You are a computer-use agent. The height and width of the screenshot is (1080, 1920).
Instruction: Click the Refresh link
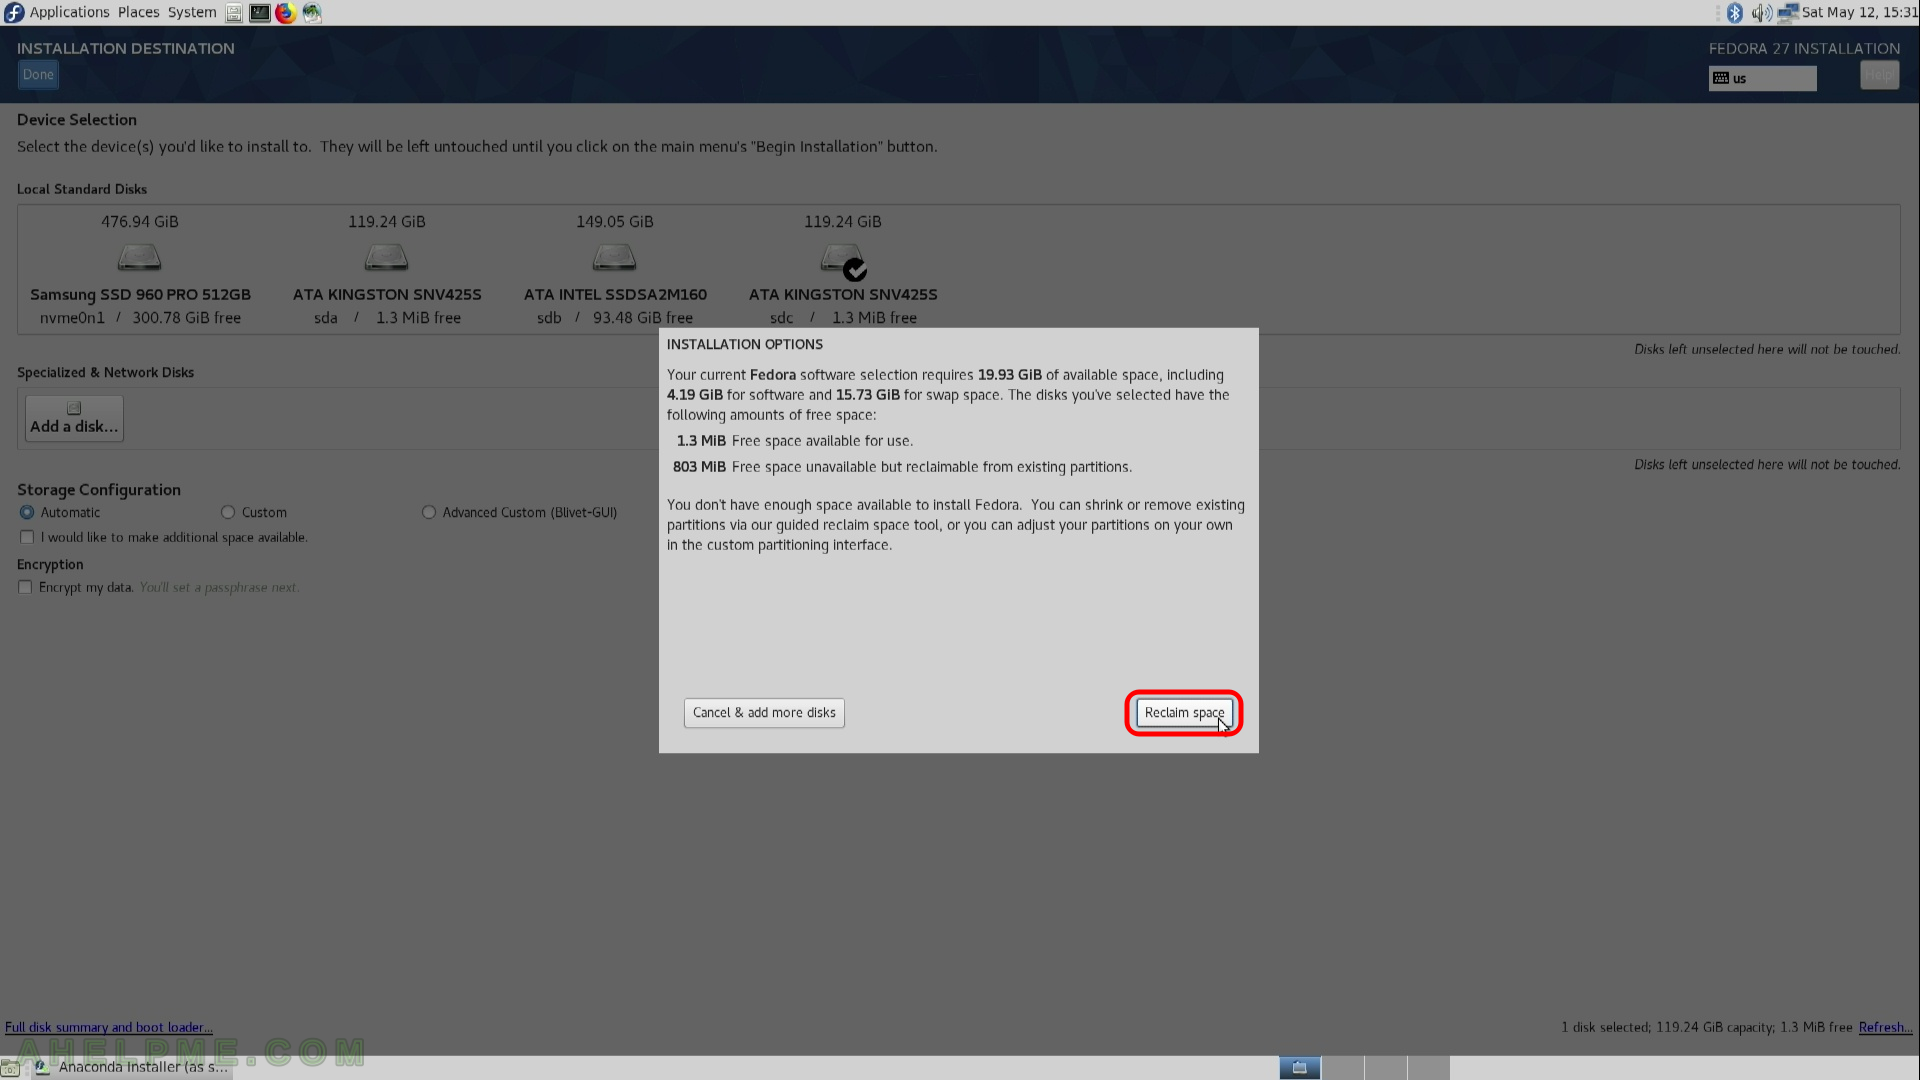point(1885,1027)
